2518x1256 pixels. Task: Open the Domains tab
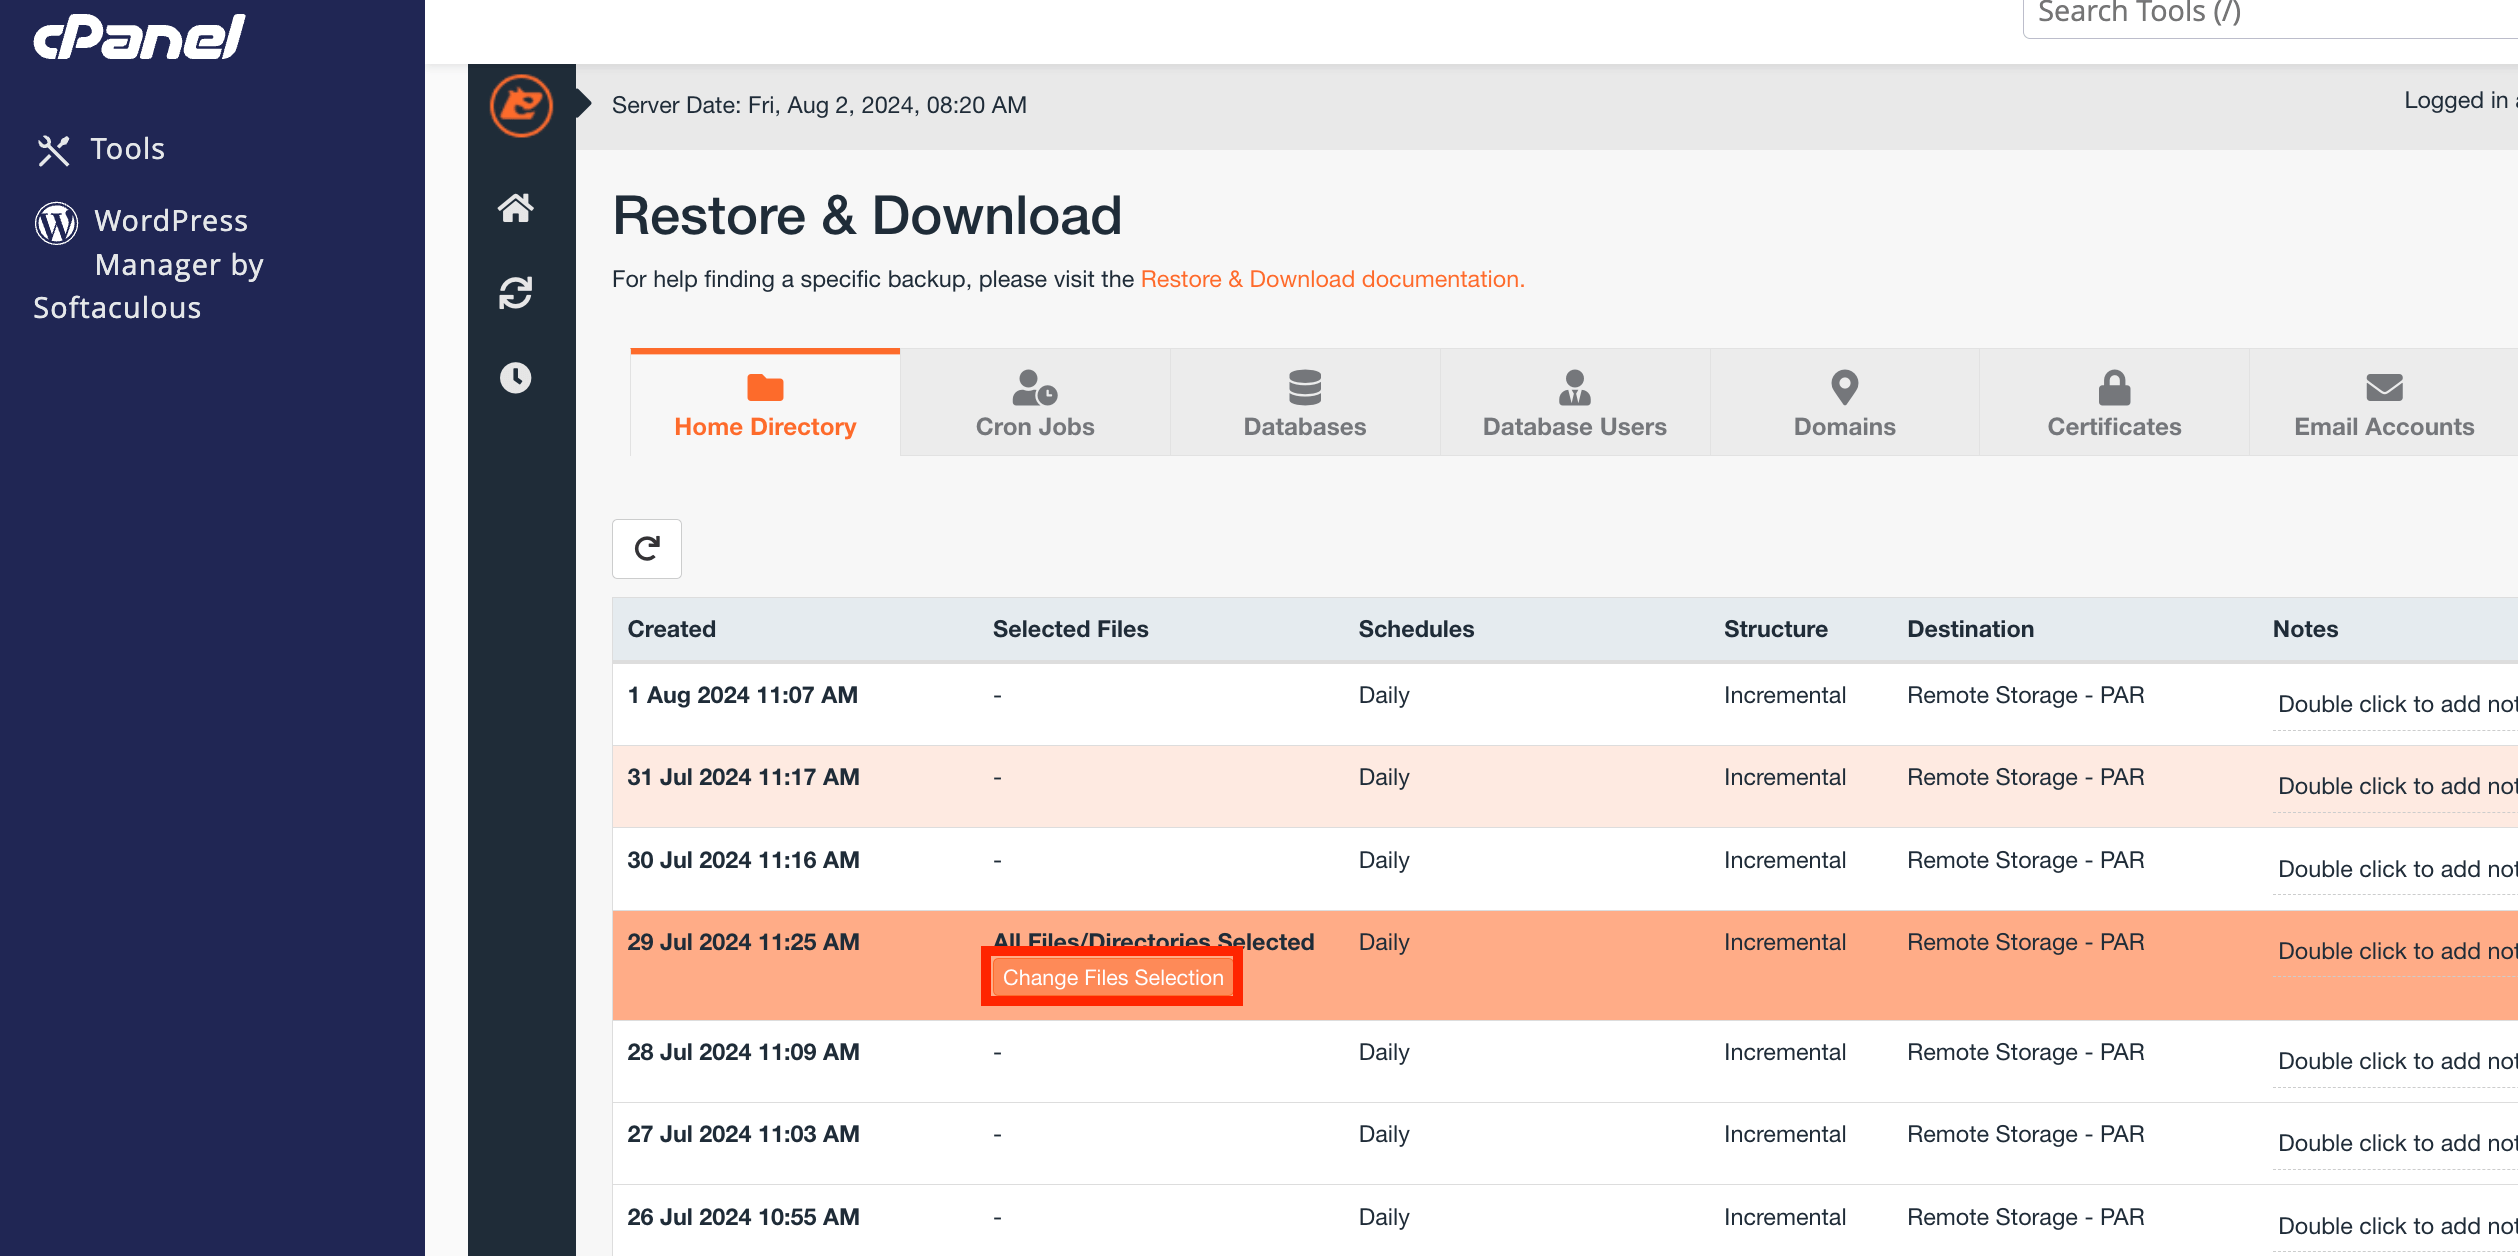click(x=1845, y=403)
